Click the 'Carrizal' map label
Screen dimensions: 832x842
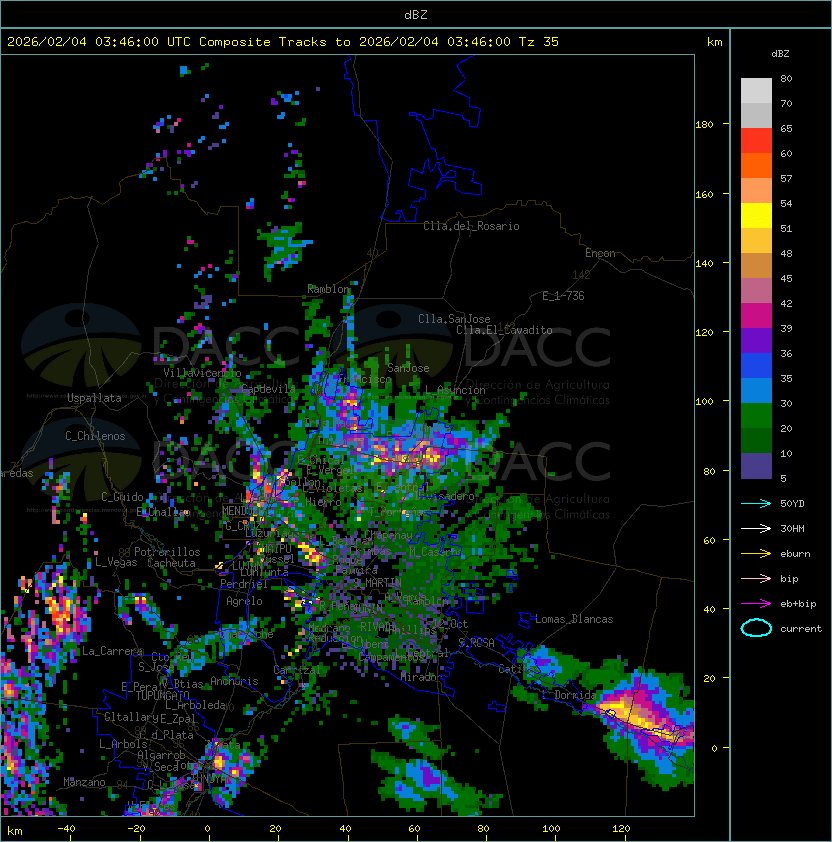click(296, 670)
